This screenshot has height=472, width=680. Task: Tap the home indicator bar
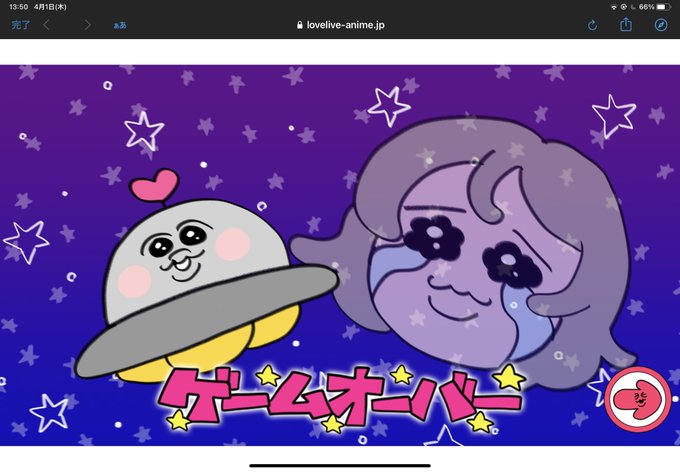(x=340, y=466)
